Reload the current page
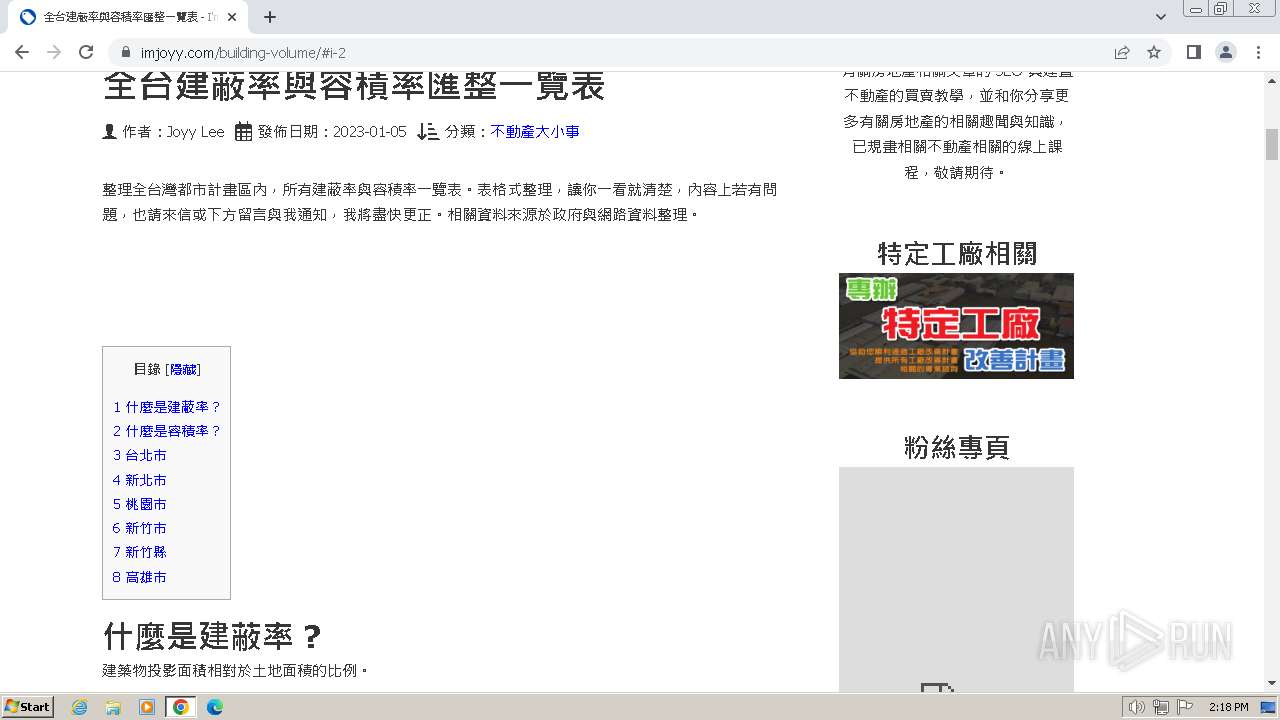 pos(86,52)
